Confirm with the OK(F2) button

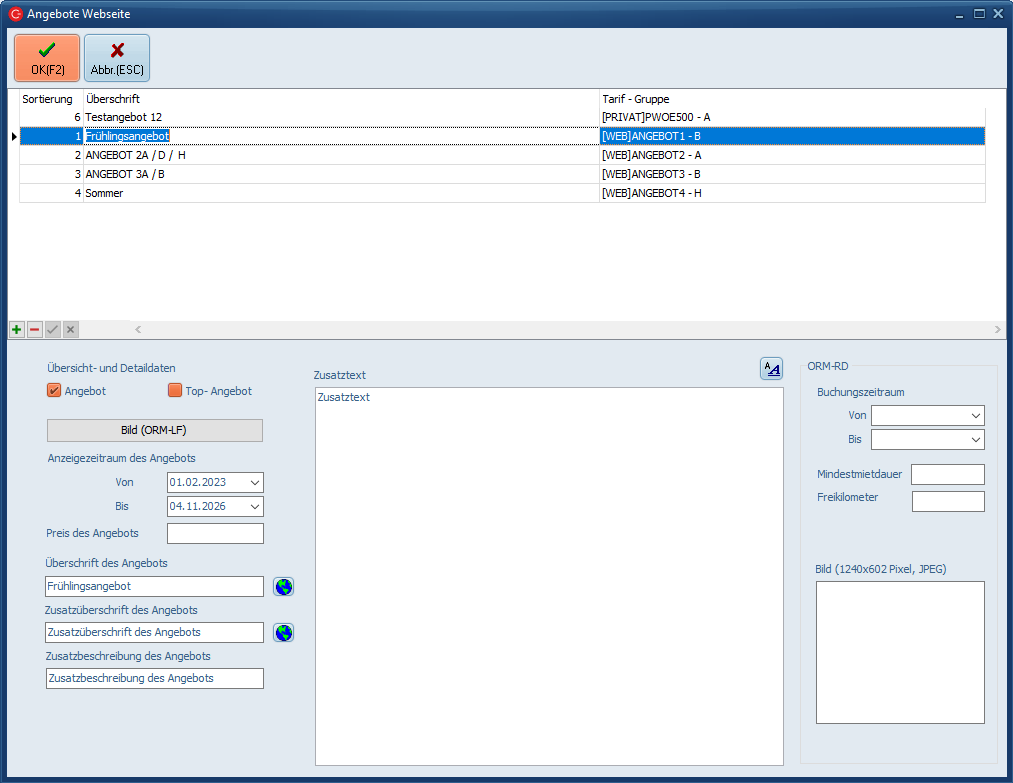coord(47,58)
